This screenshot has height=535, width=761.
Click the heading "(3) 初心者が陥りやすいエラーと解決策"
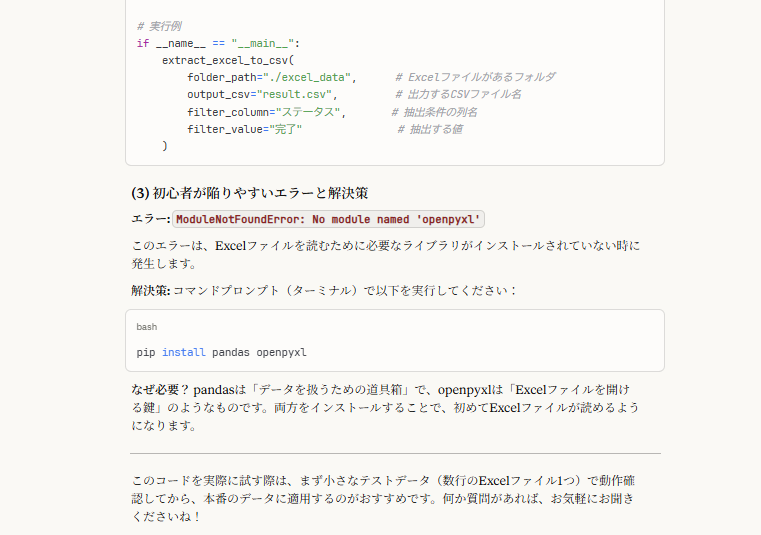coord(256,193)
